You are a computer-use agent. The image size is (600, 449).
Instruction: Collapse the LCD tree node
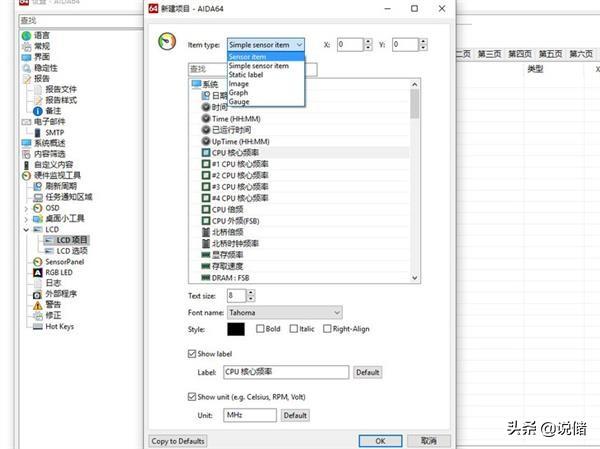click(26, 230)
